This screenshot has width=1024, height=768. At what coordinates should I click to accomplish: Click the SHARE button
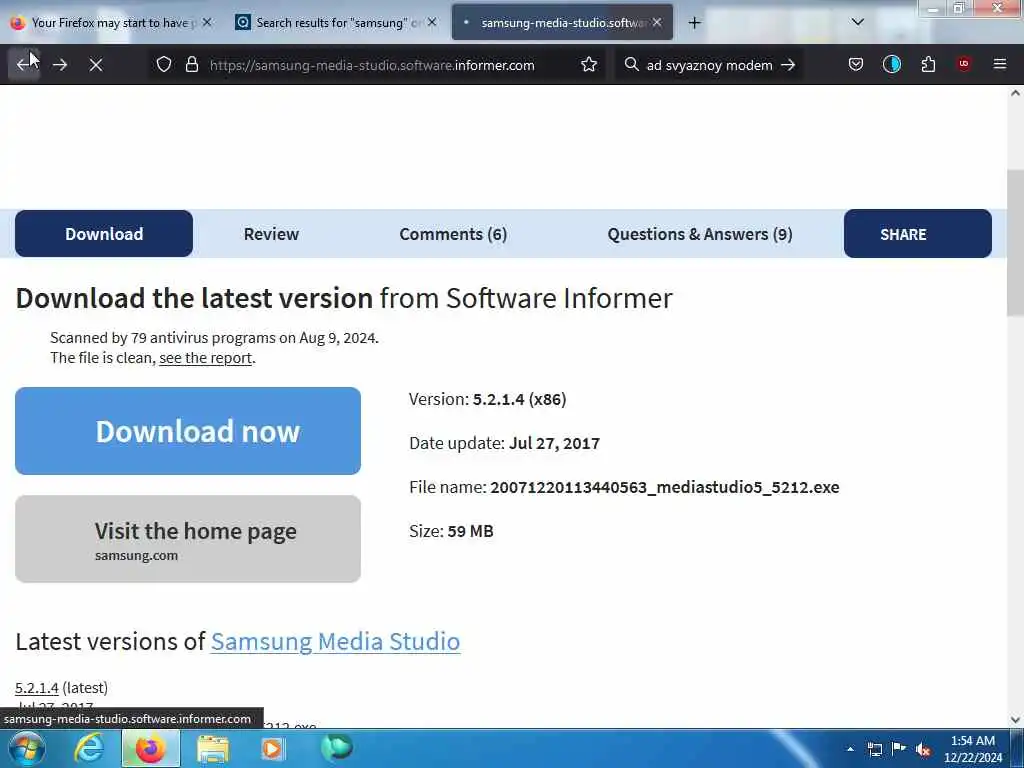click(x=918, y=234)
